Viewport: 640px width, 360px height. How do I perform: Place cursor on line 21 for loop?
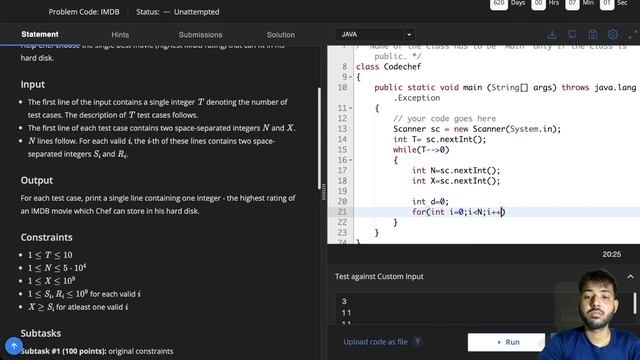[458, 212]
